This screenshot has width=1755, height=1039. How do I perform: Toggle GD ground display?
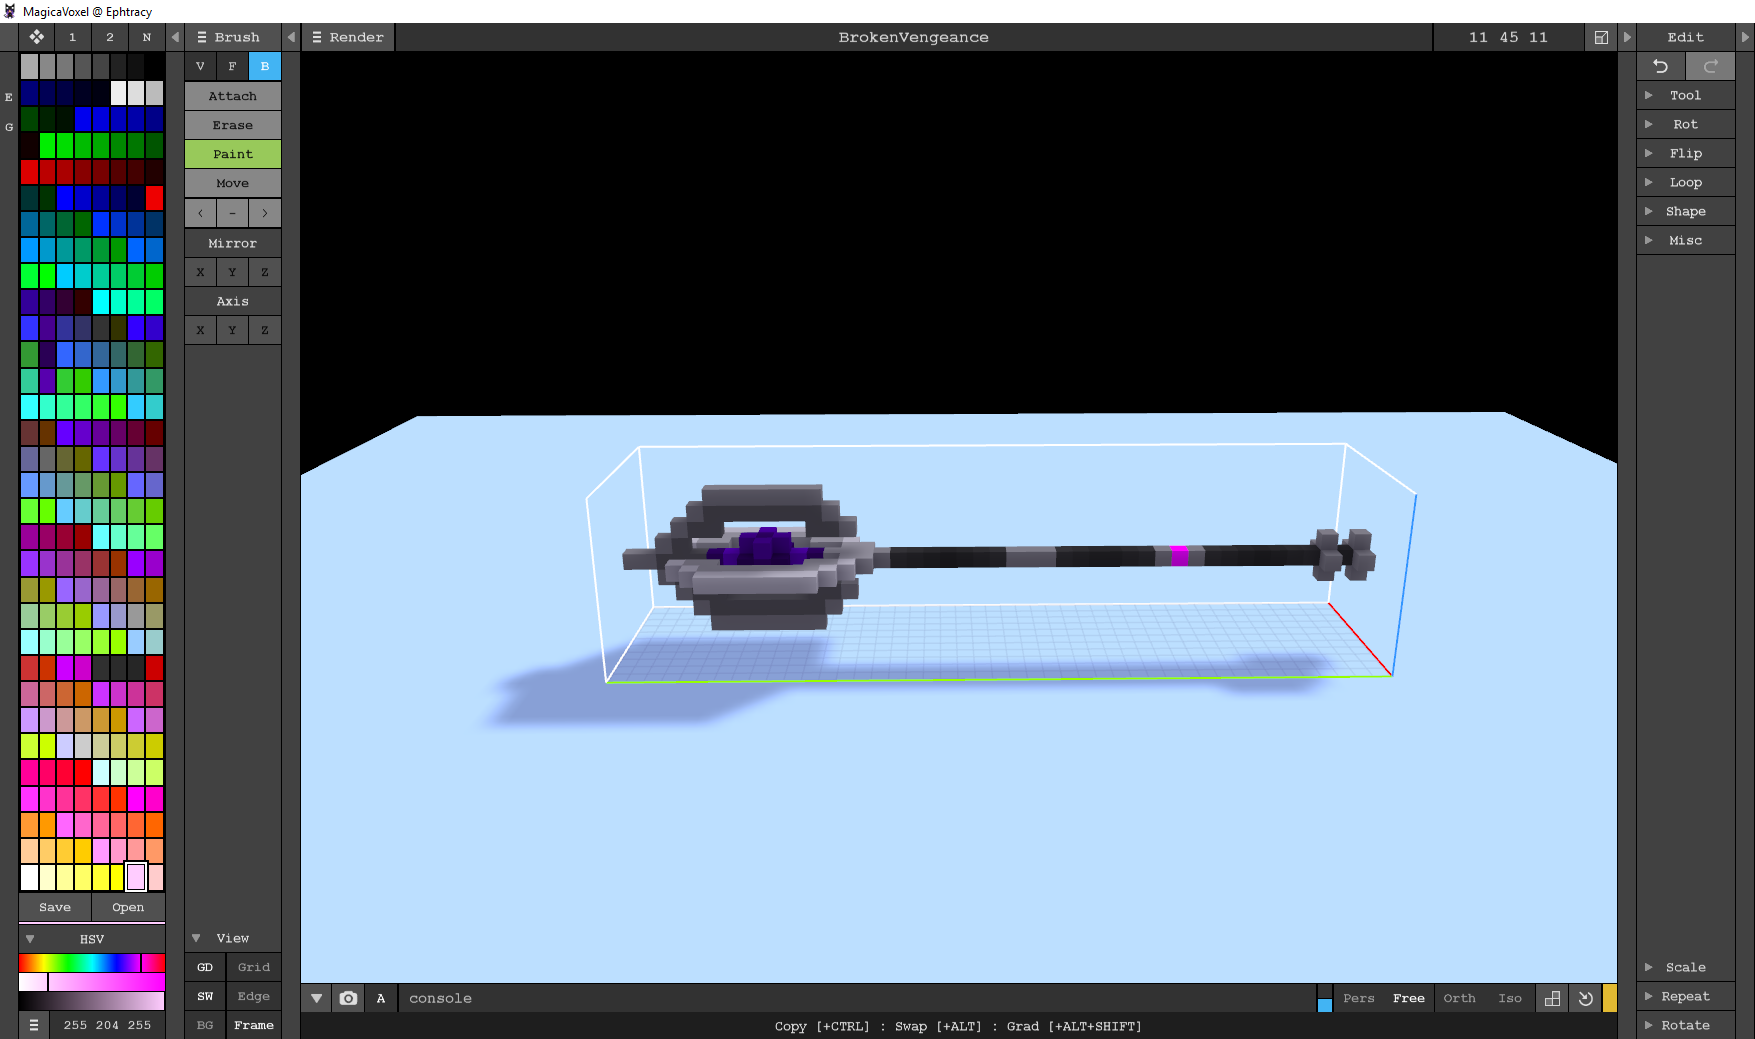[205, 967]
